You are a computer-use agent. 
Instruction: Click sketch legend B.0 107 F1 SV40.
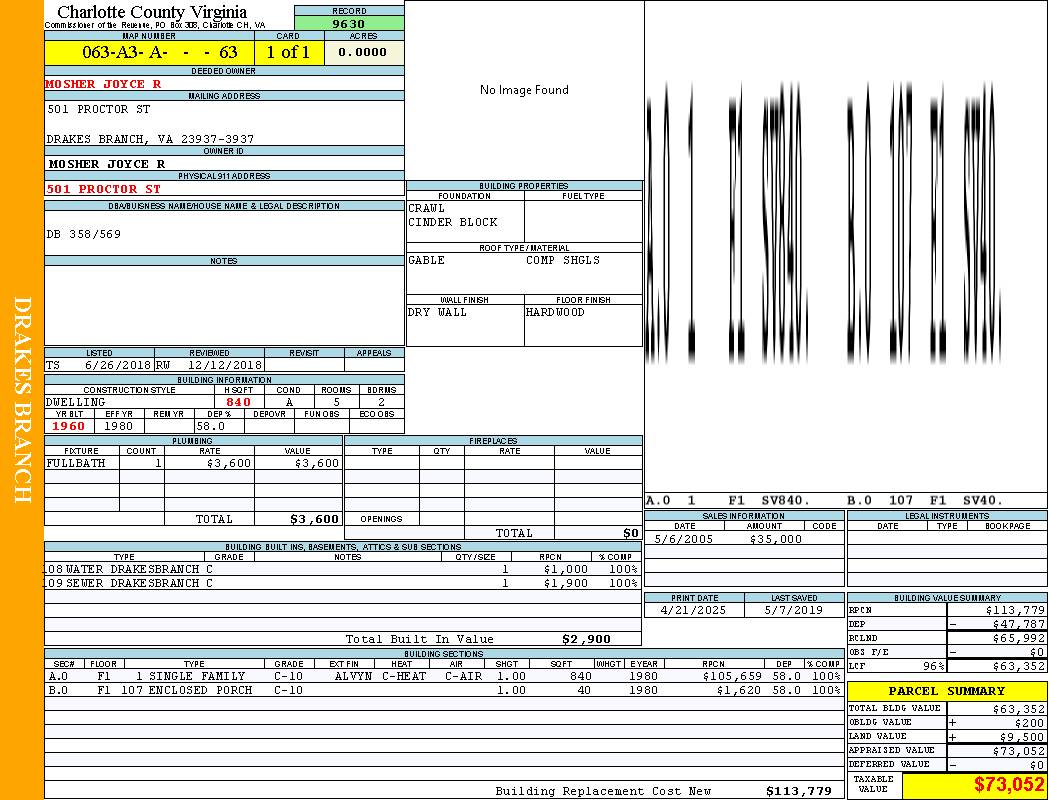(925, 499)
